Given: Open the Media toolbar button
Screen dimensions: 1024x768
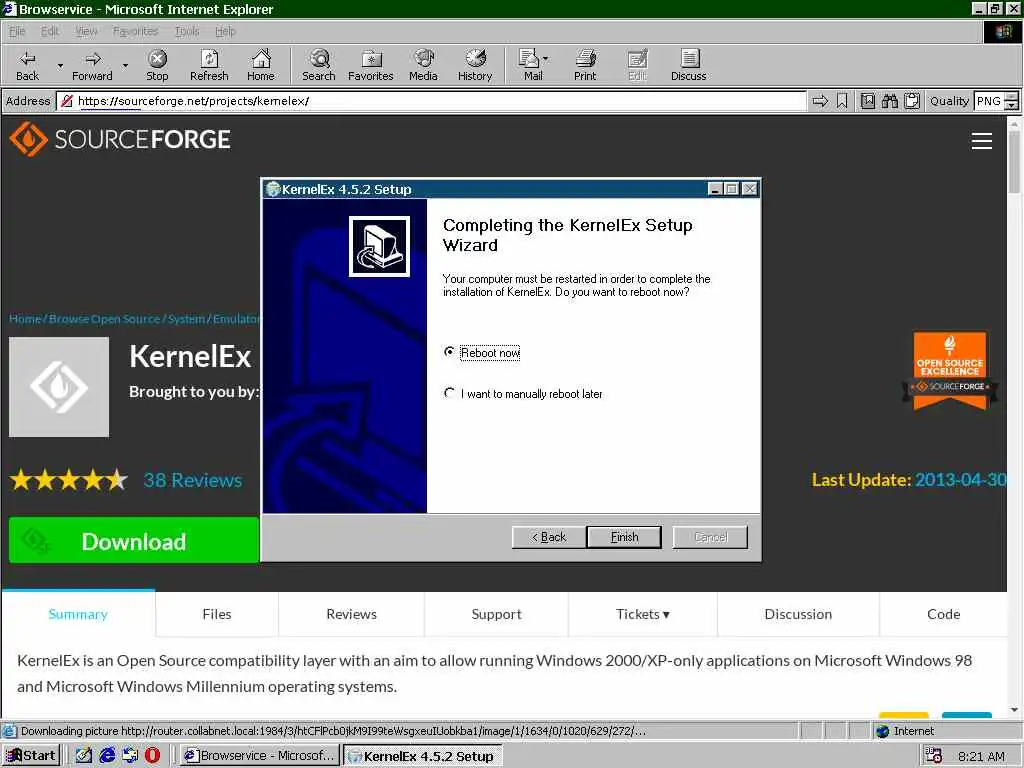Looking at the screenshot, I should 423,65.
